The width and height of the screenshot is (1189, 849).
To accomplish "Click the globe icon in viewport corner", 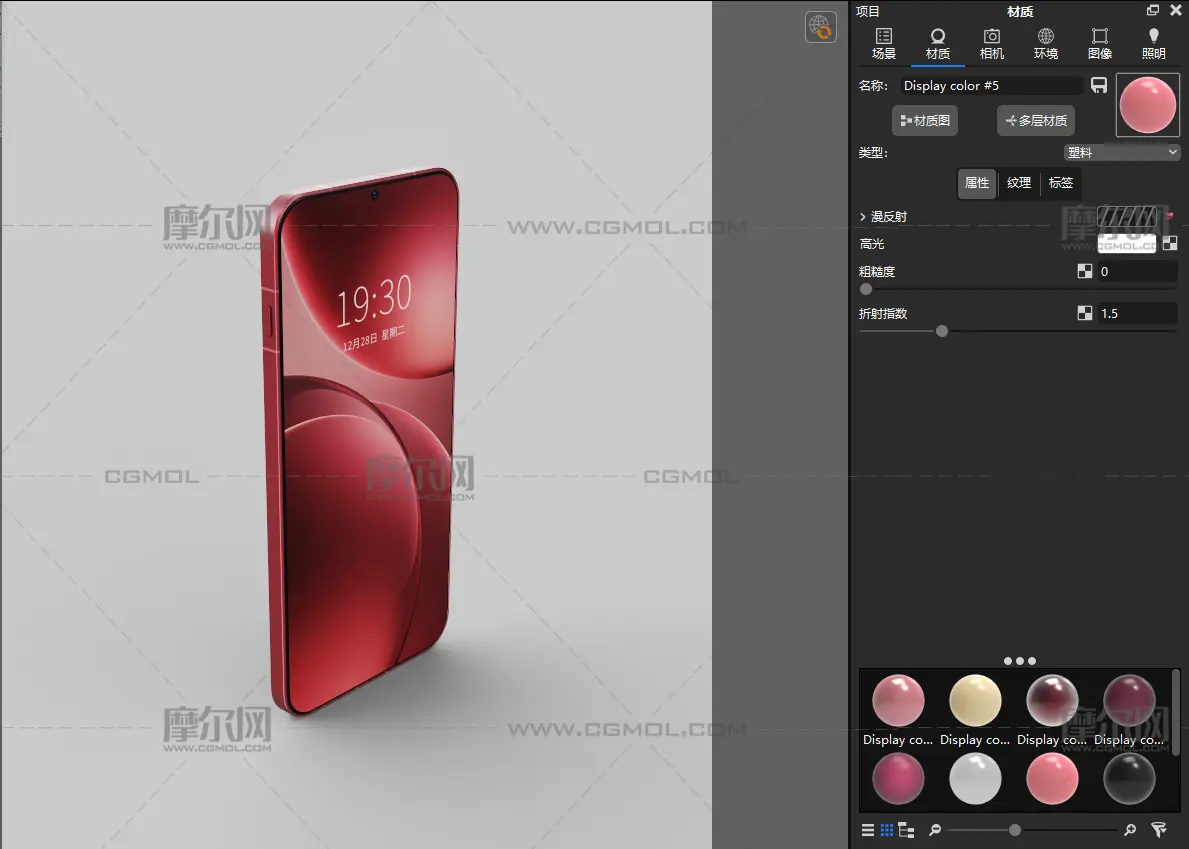I will click(820, 27).
